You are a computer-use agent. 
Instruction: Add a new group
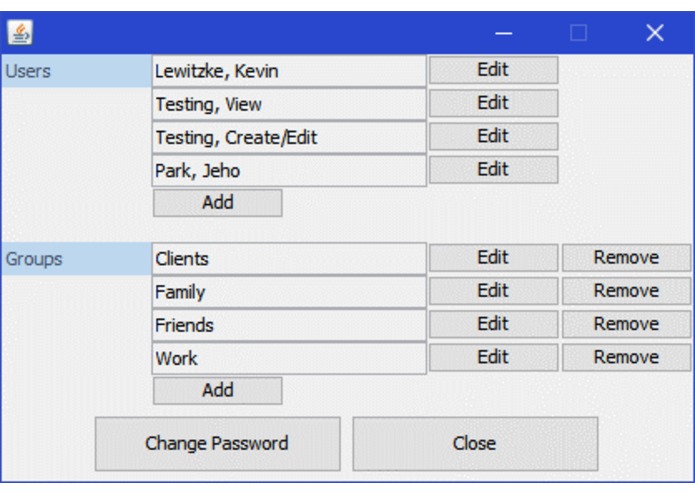pos(218,391)
